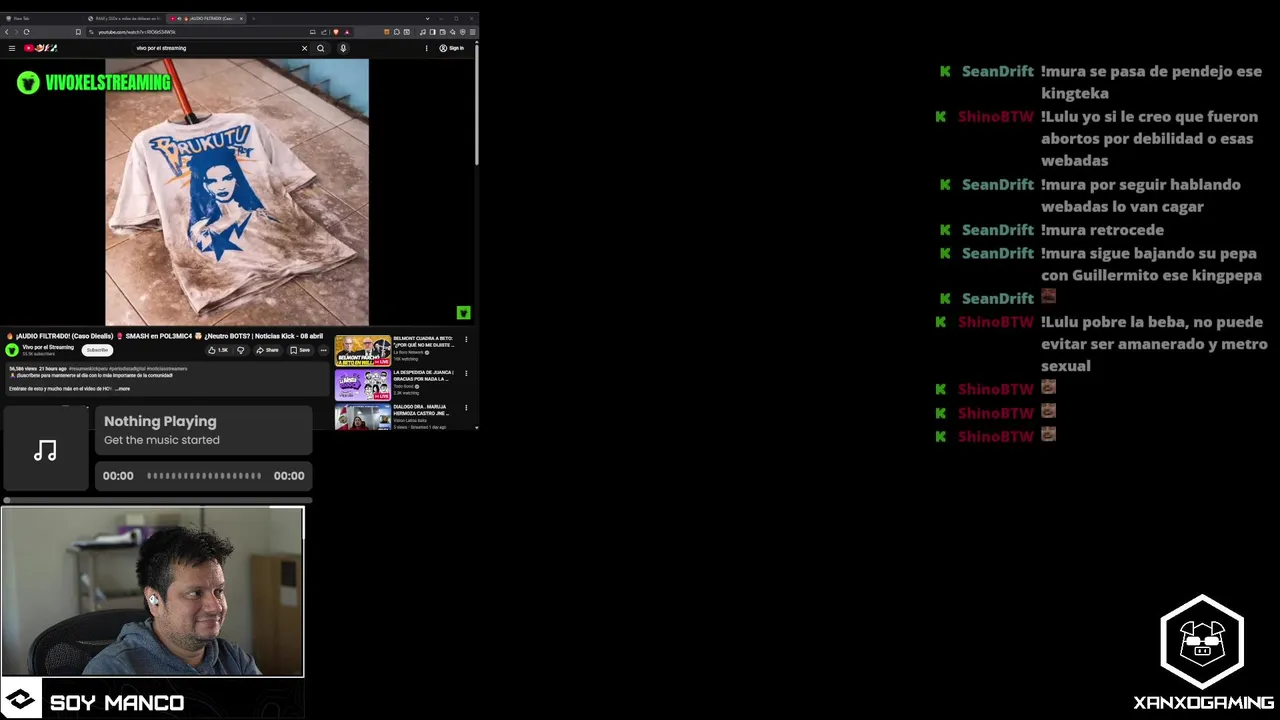Close the active AUDIO FILTR4DO tab

[x=241, y=18]
